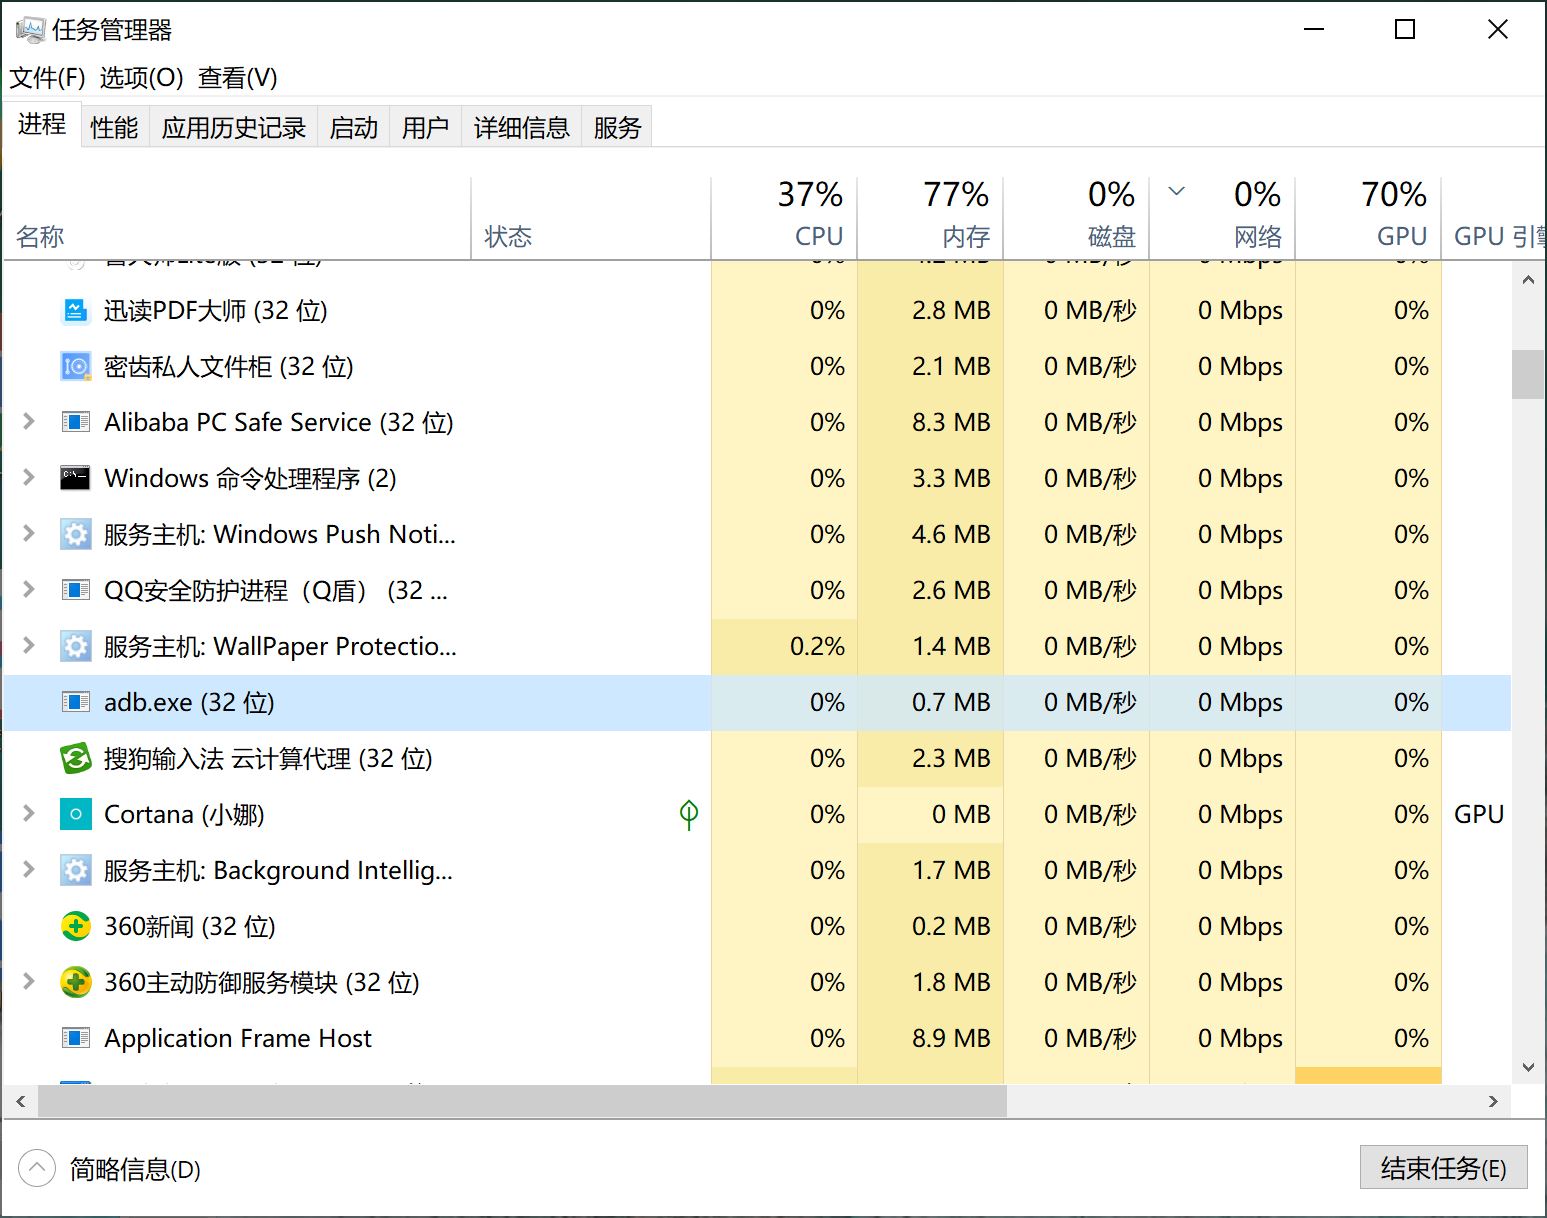Click the adb.exe process icon
The image size is (1547, 1218).
pos(75,703)
